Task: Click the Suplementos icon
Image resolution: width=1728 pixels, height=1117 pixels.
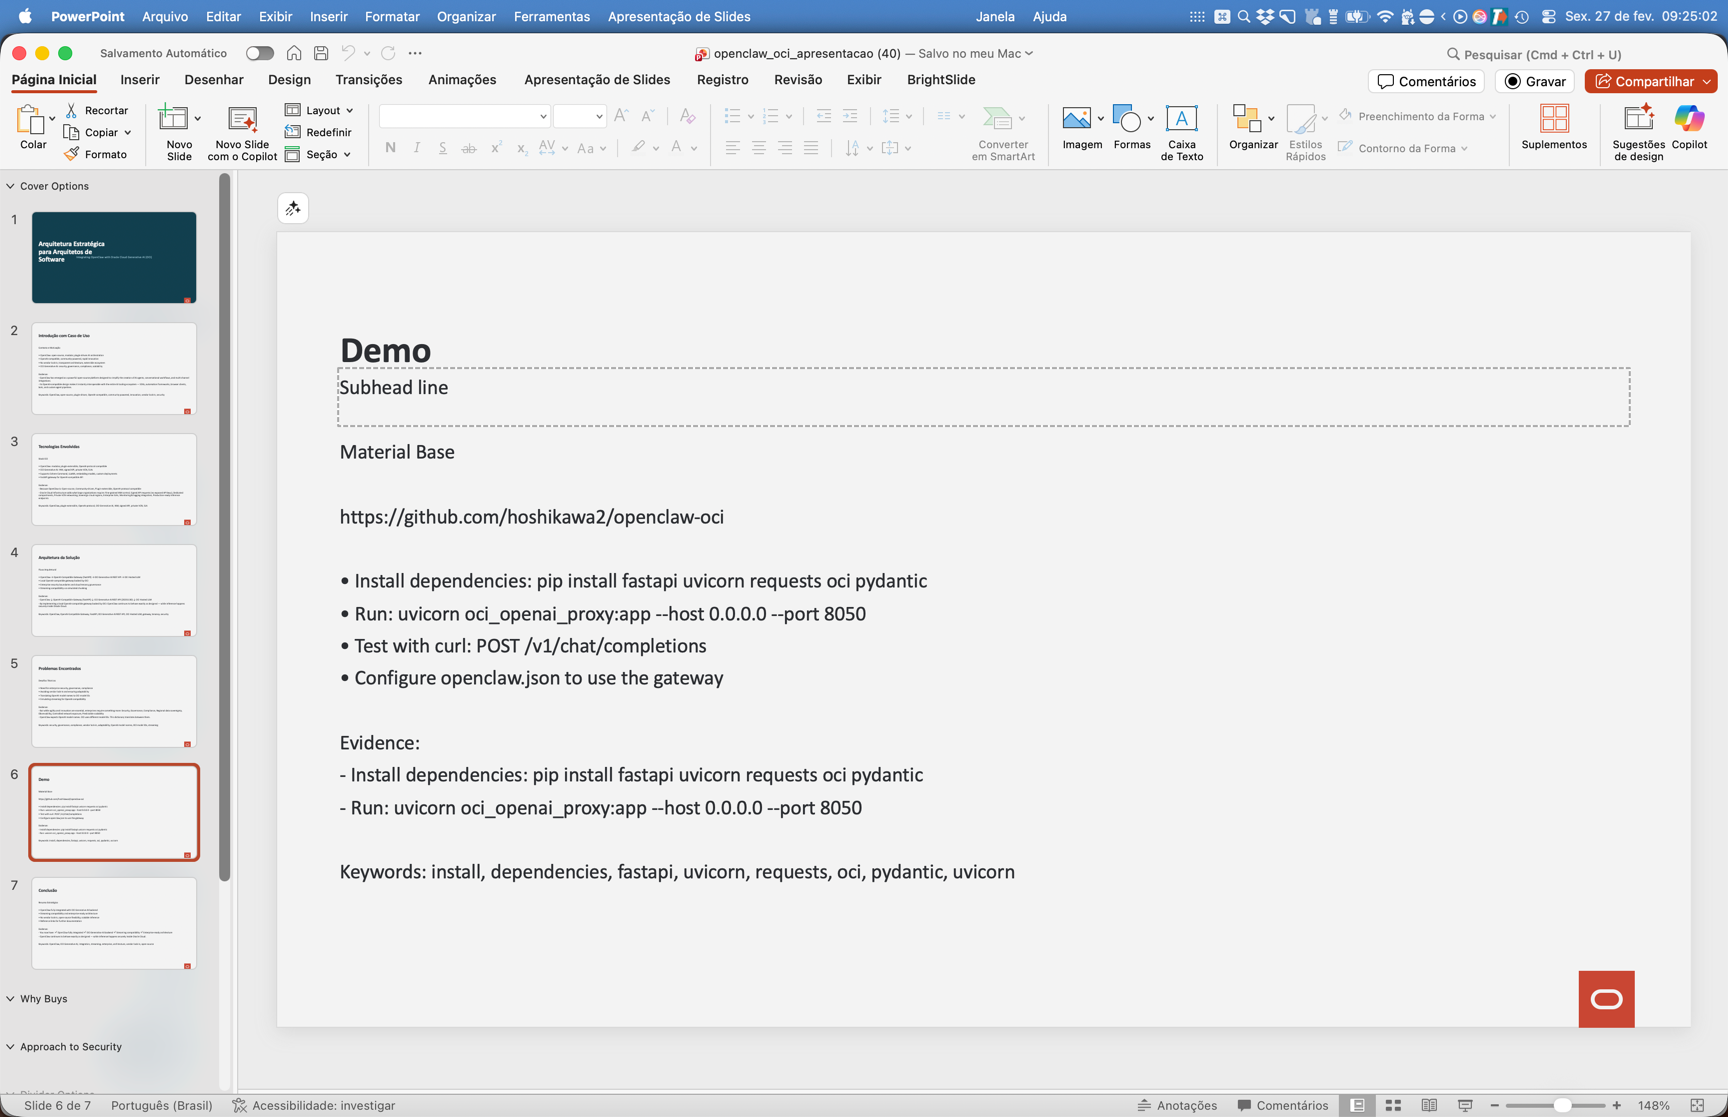Action: [1553, 119]
